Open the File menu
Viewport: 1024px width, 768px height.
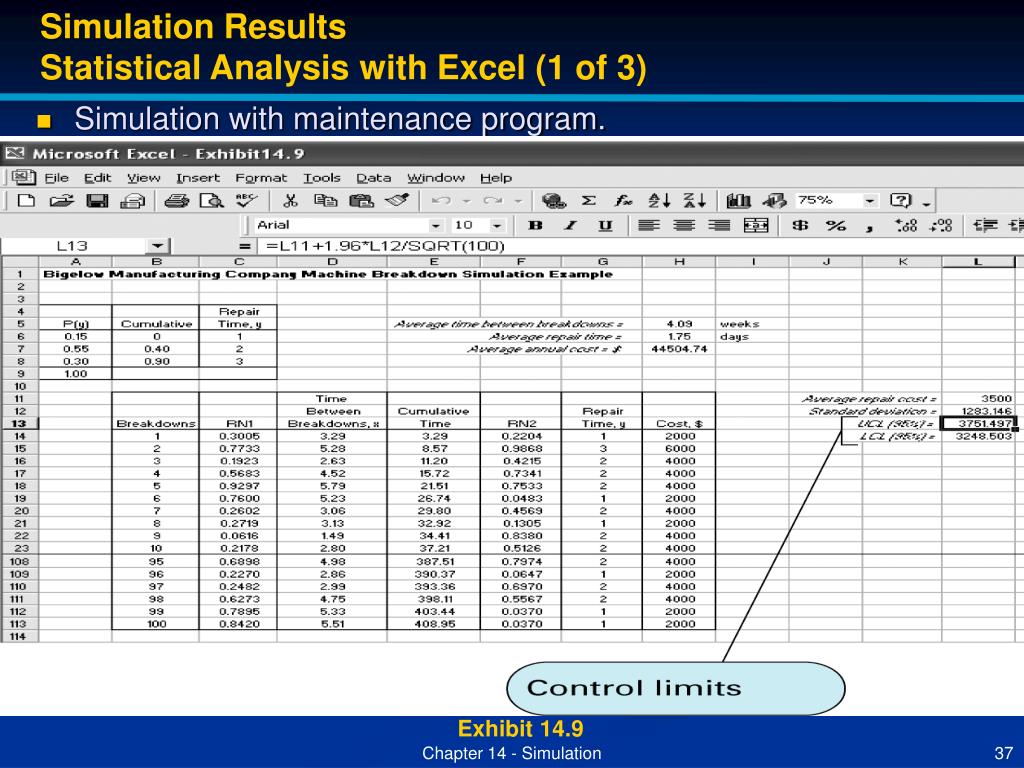tap(56, 178)
